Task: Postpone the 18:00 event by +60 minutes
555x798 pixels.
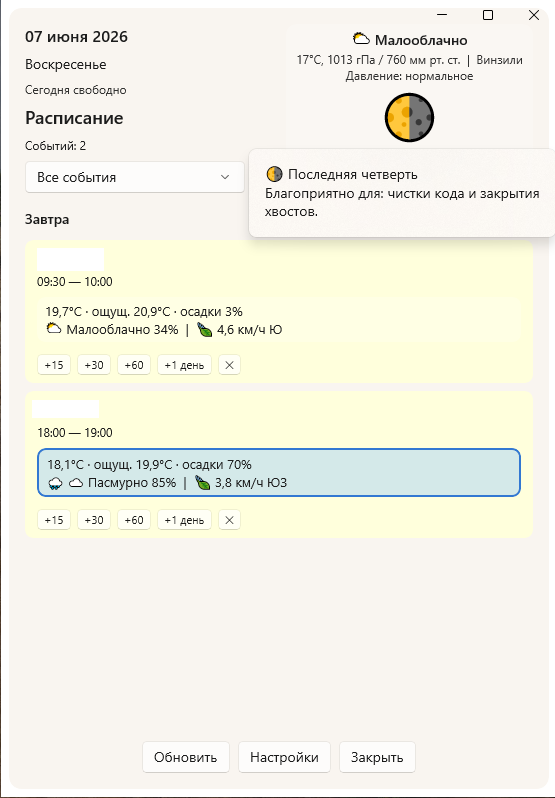Action: click(x=134, y=520)
